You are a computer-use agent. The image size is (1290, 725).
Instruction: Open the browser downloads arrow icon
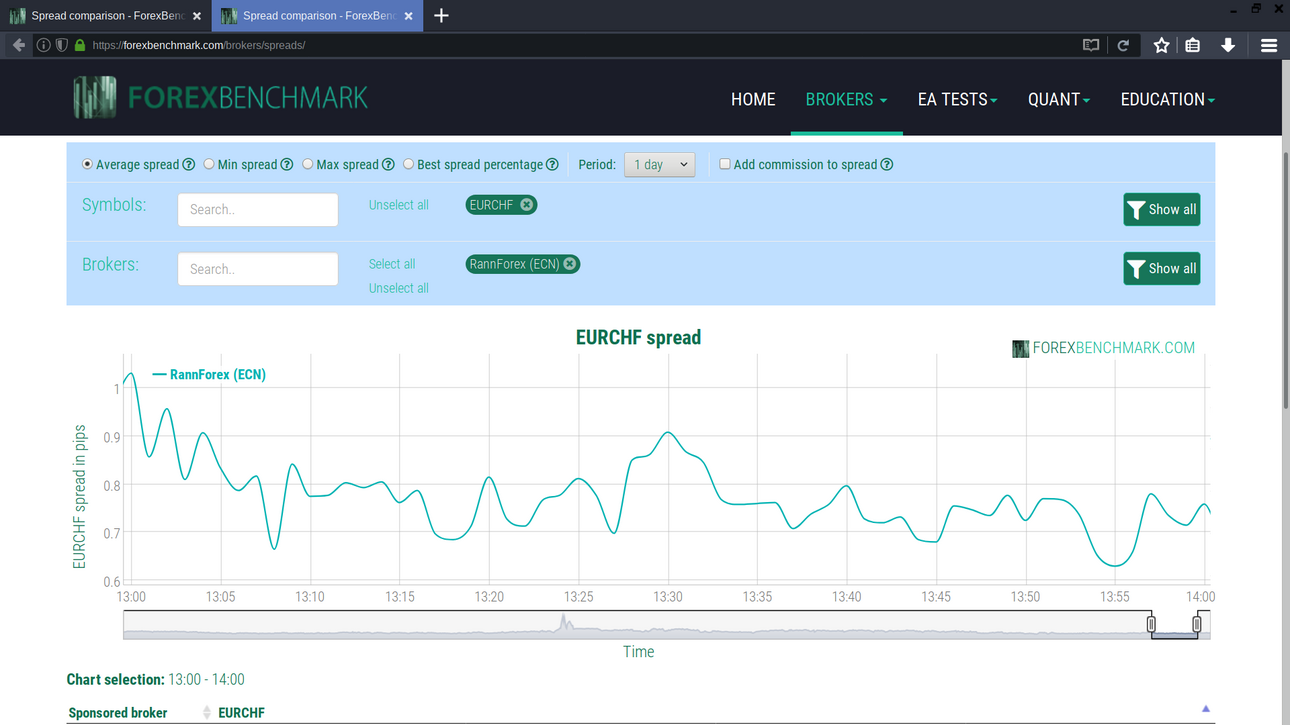1228,45
